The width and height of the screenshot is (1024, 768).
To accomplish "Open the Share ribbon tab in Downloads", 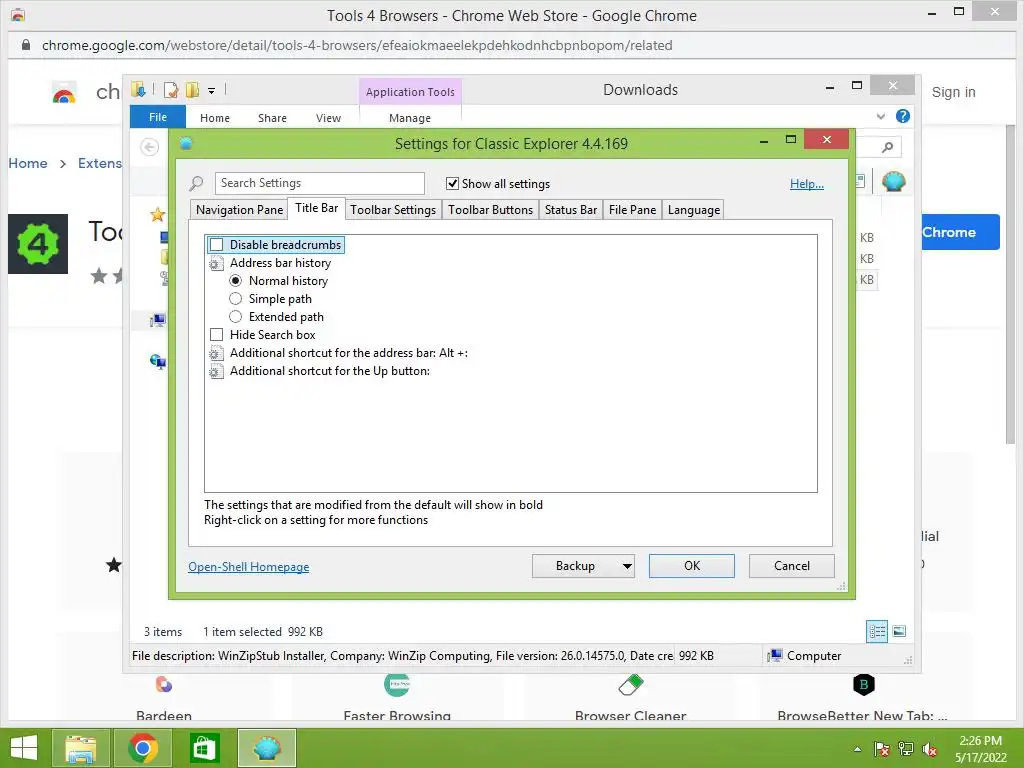I will click(x=272, y=118).
